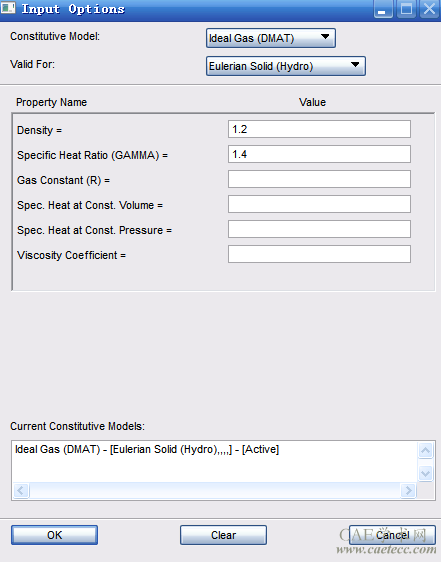Open the Constitutive Model dropdown
The image size is (441, 562).
pos(271,38)
